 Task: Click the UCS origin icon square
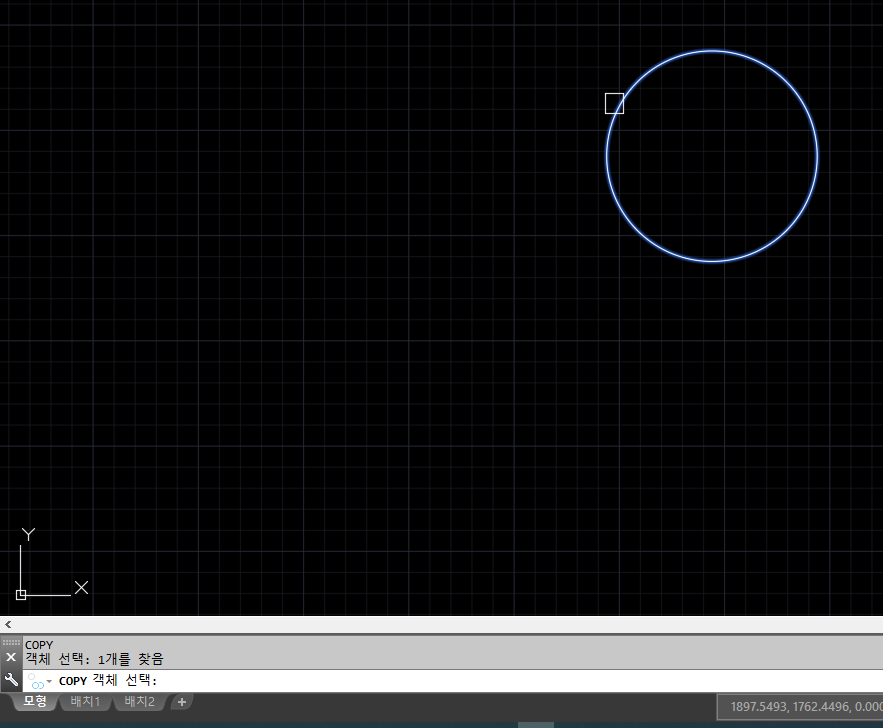point(21,595)
